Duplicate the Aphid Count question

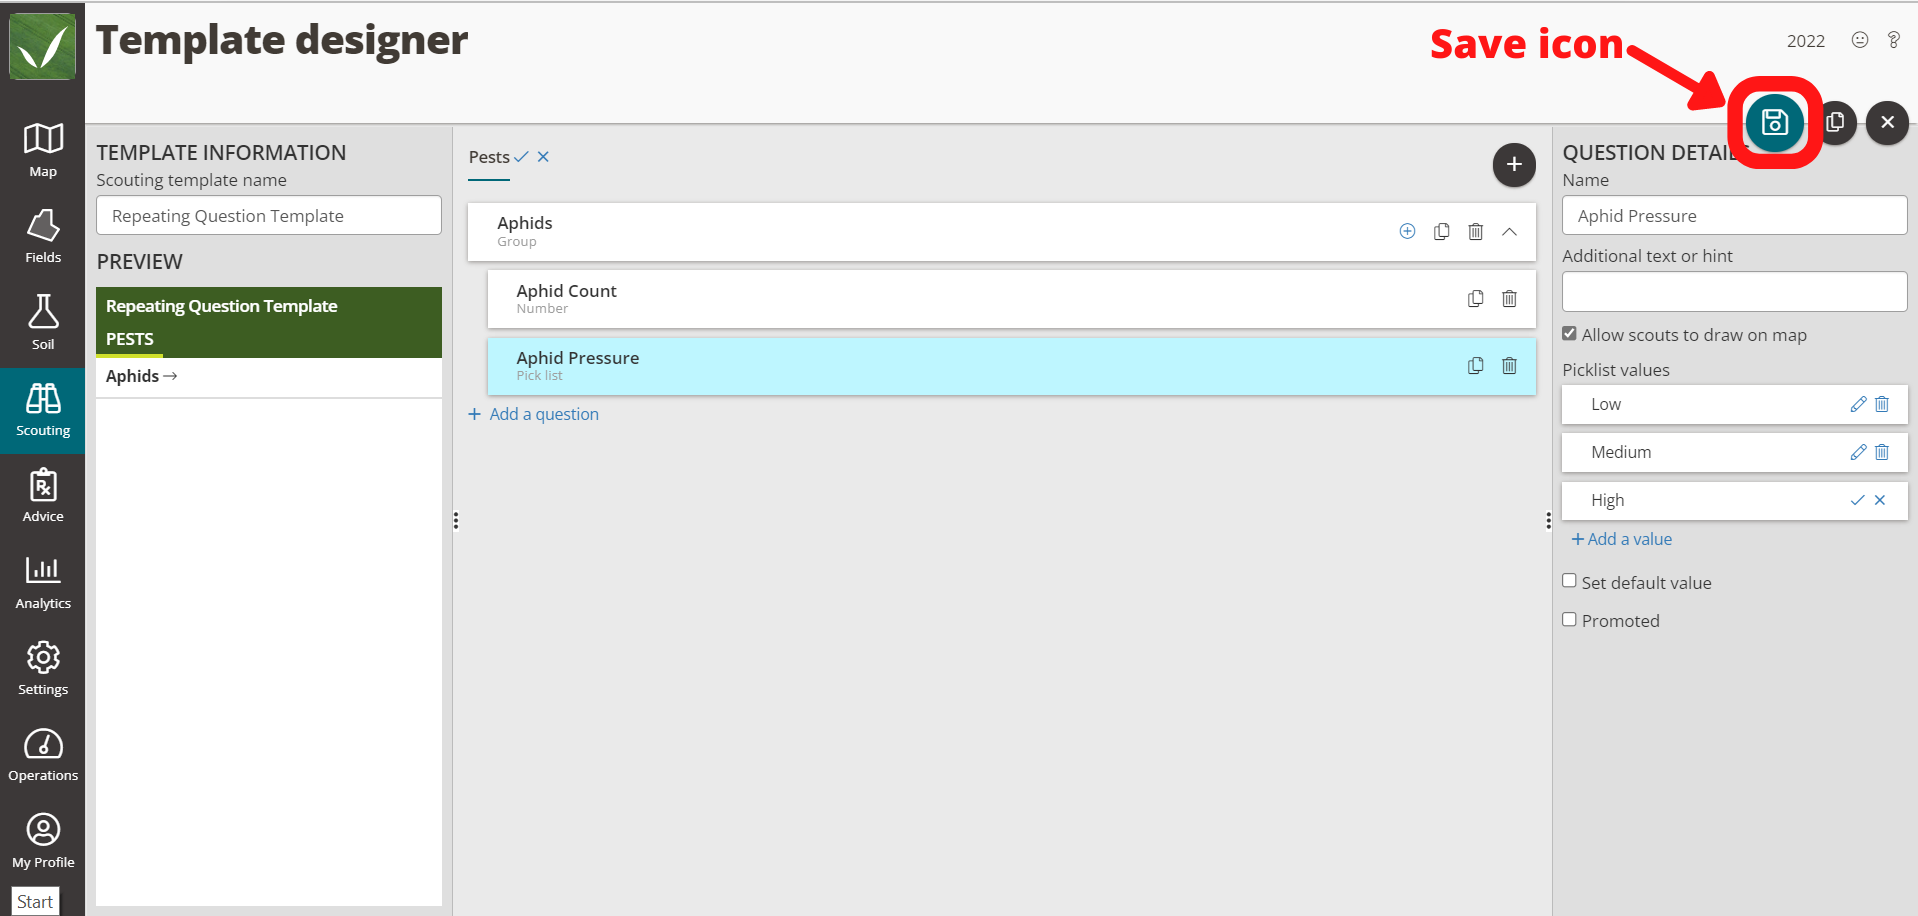pyautogui.click(x=1475, y=298)
